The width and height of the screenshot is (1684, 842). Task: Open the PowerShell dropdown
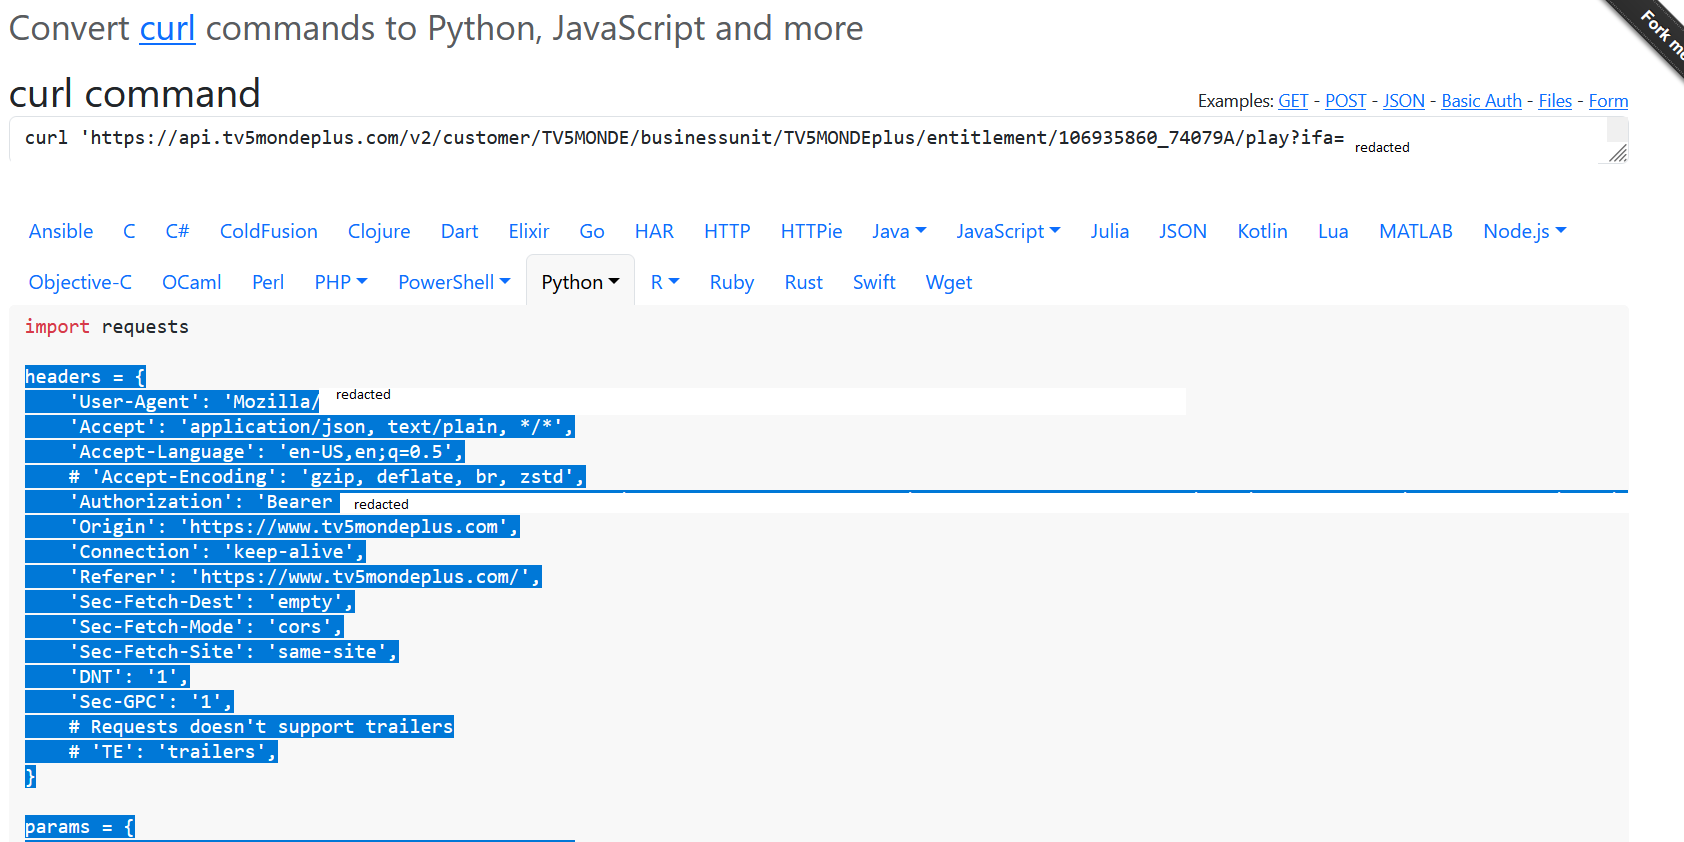click(454, 283)
